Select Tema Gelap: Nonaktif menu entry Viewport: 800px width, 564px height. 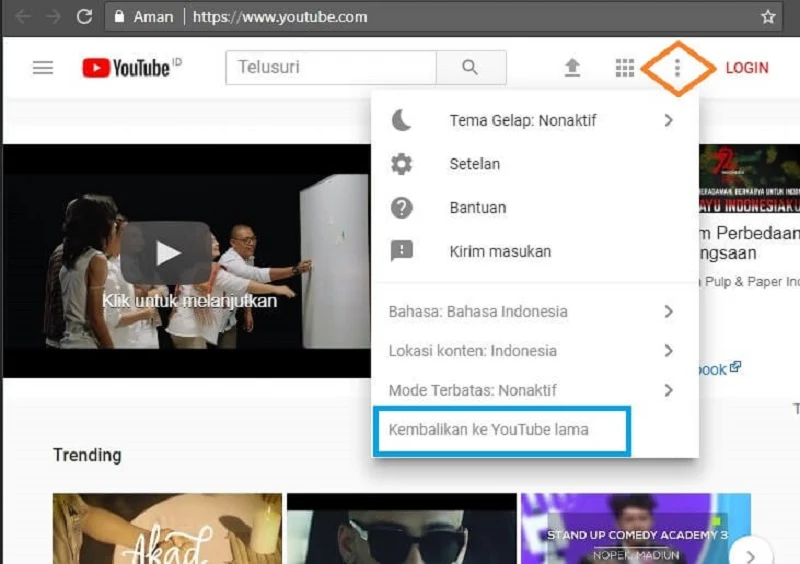point(535,120)
